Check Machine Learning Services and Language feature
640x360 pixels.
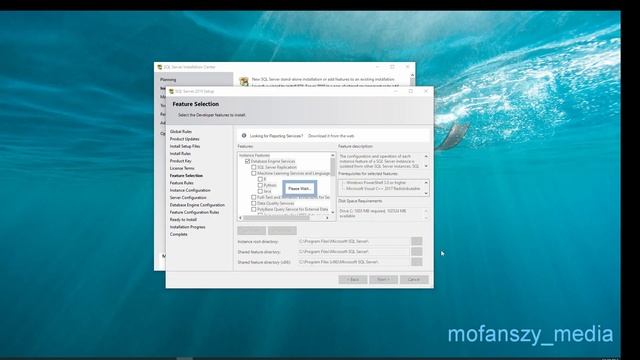(x=254, y=173)
